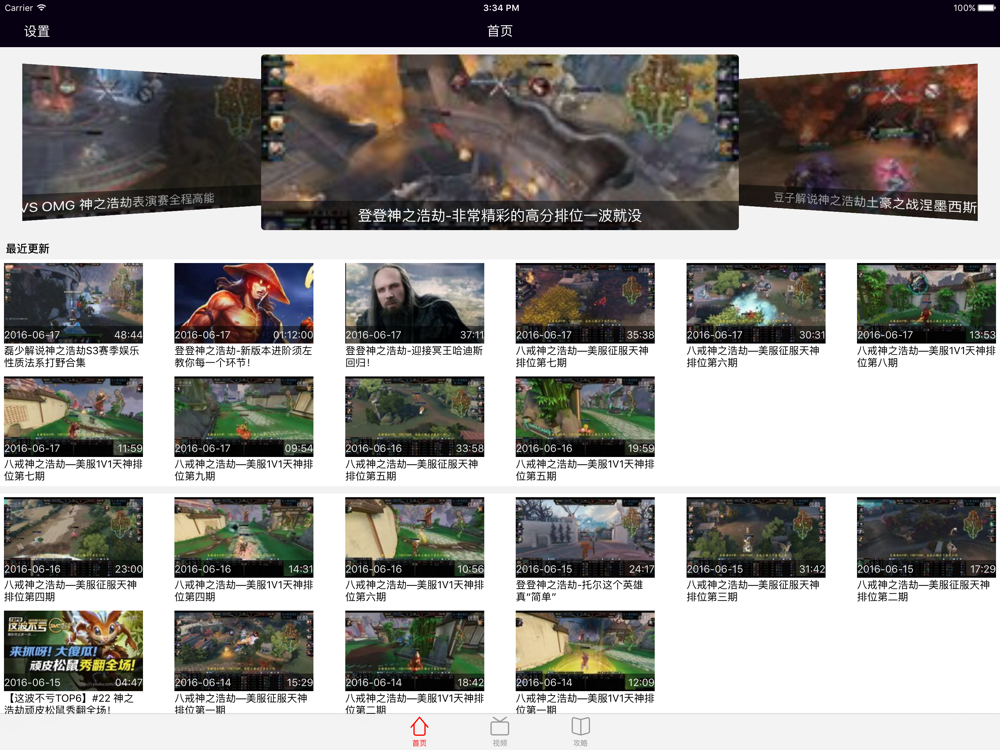The width and height of the screenshot is (1000, 750).
Task: Play the 30:31 video thumbnail
Action: pos(756,303)
